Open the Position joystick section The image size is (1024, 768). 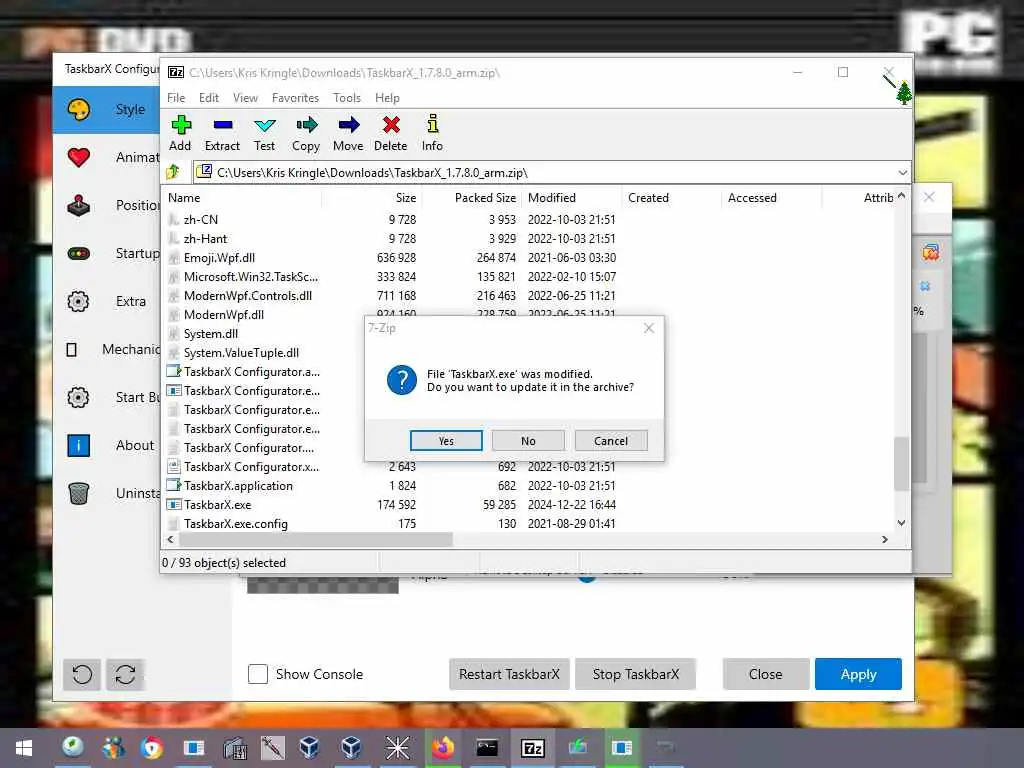107,205
